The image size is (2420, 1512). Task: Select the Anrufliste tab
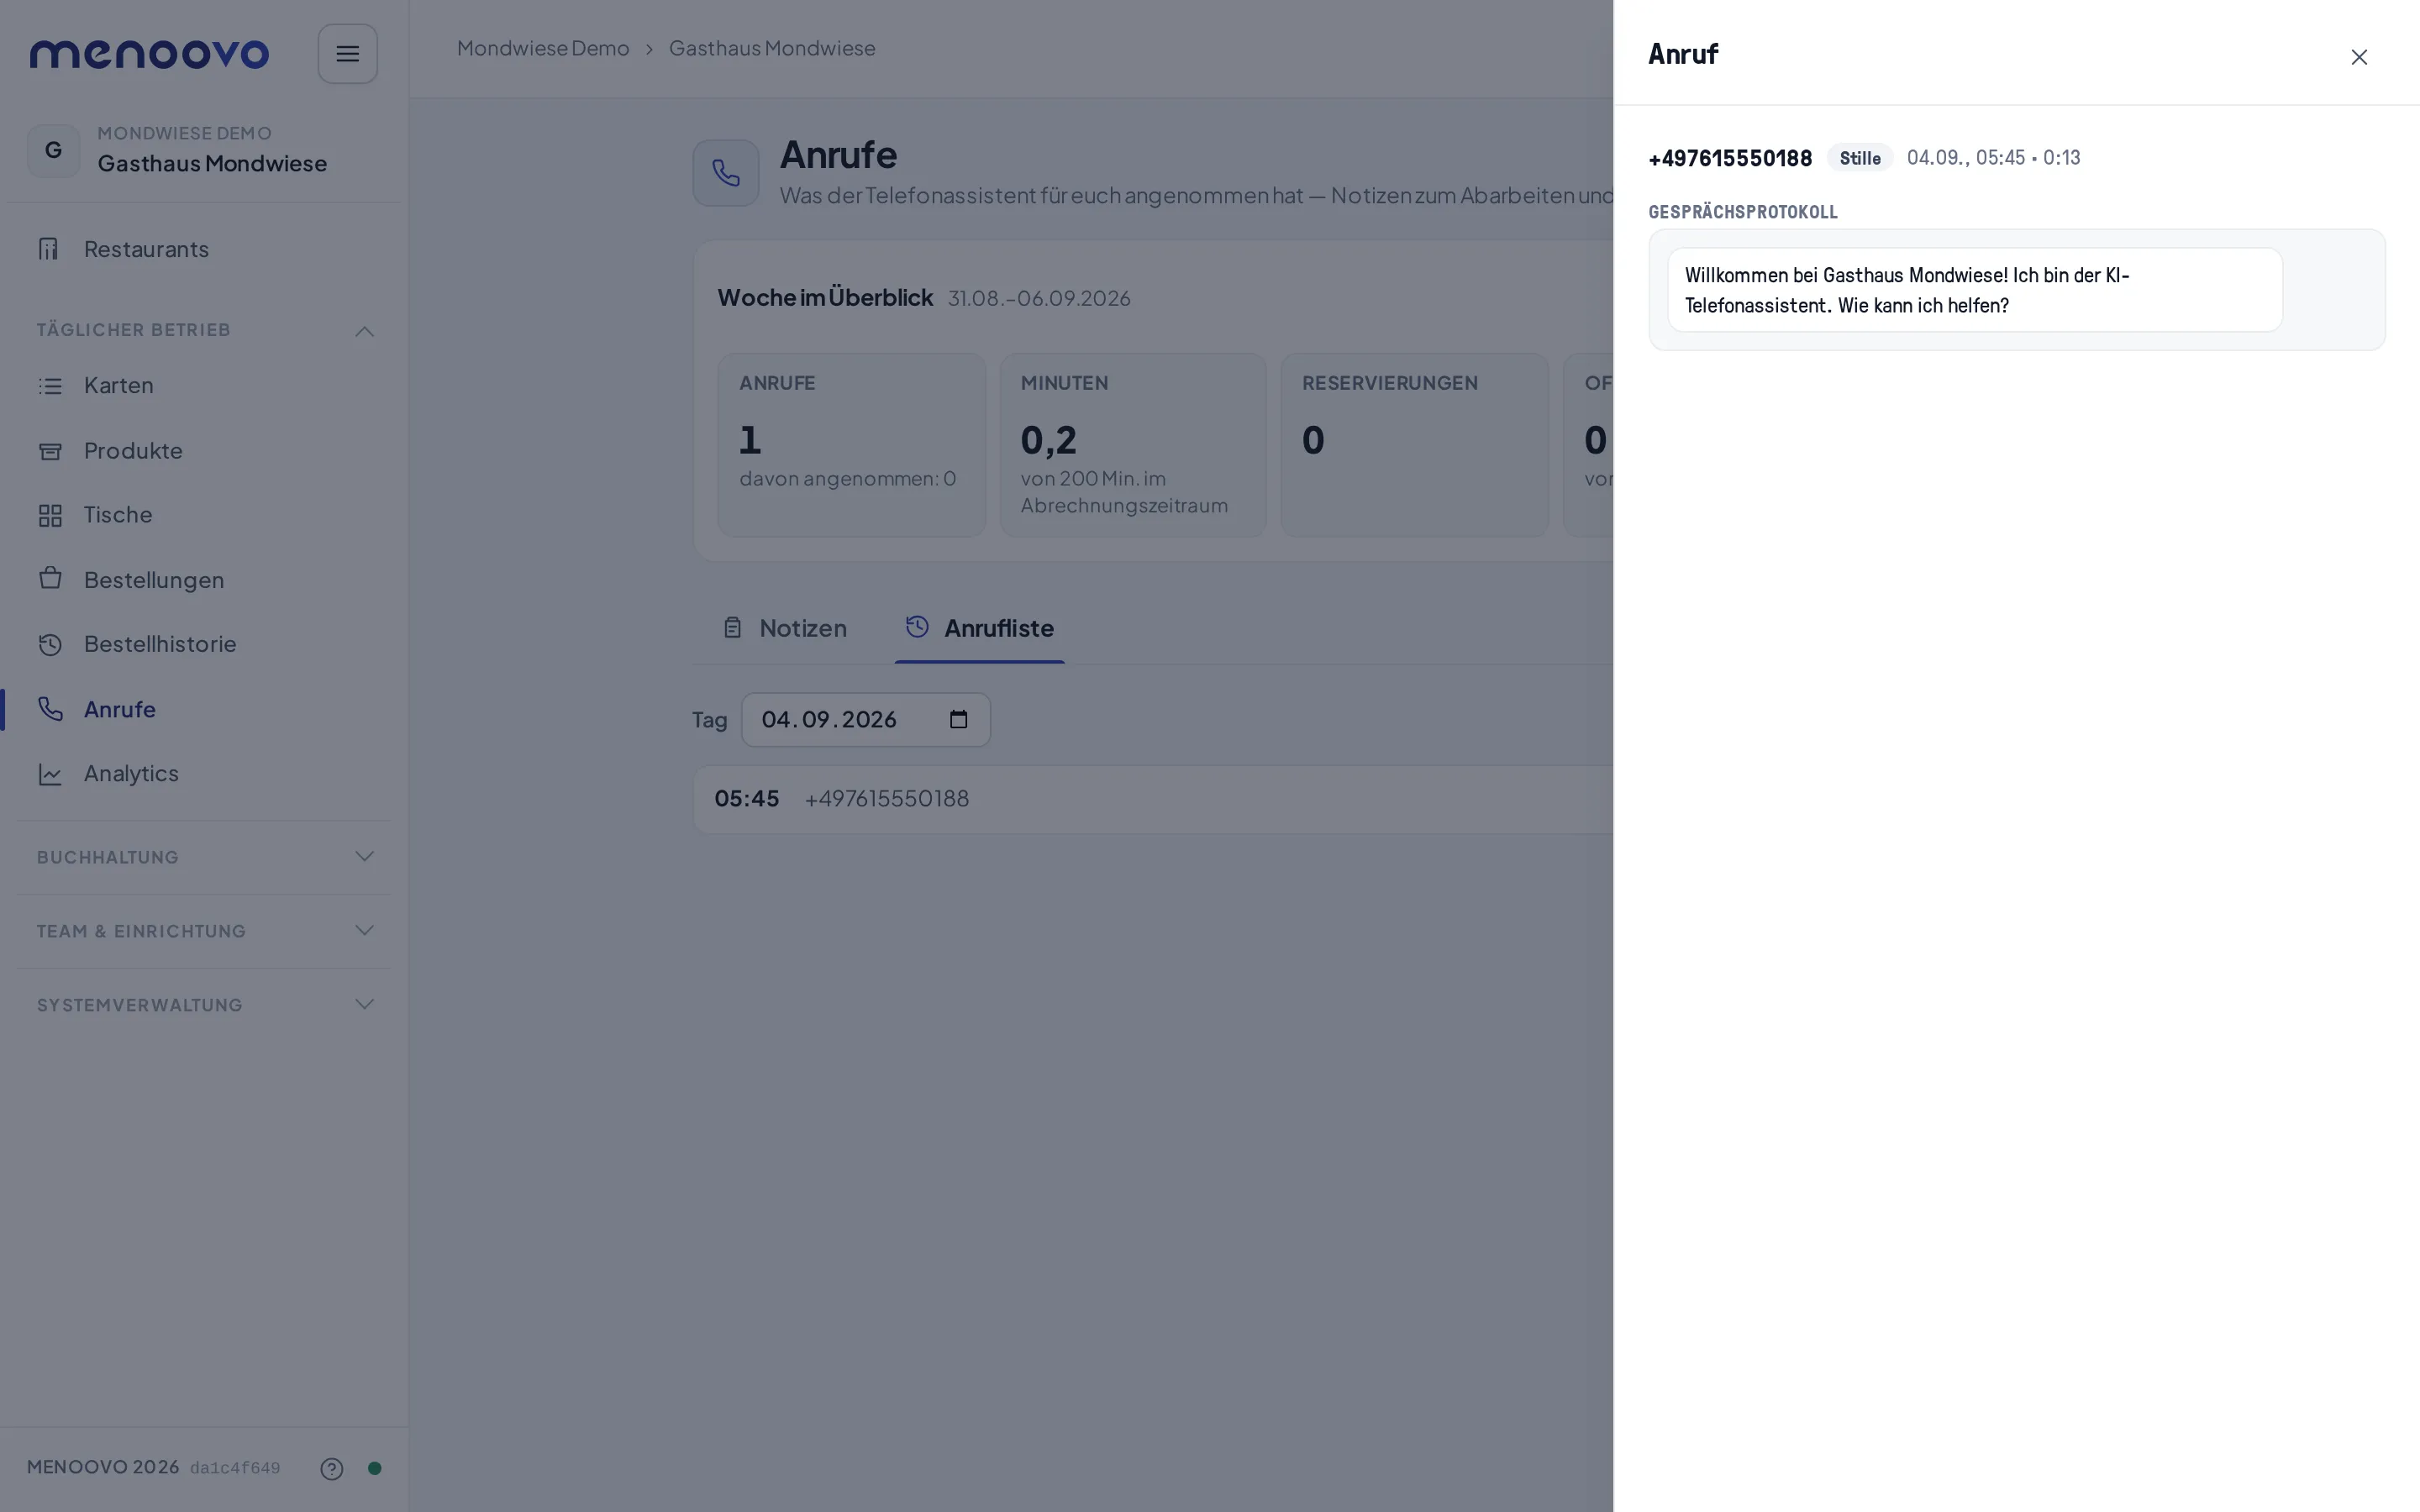pos(979,629)
